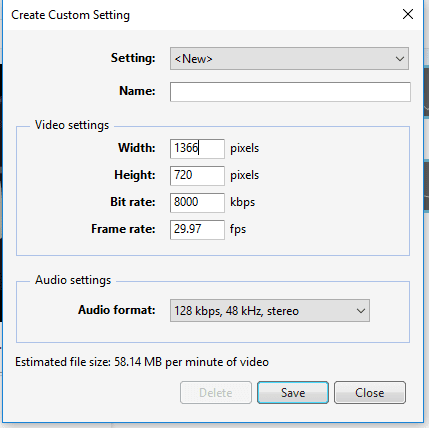Click the Estimated file size text
This screenshot has height=428, width=430.
click(x=142, y=362)
